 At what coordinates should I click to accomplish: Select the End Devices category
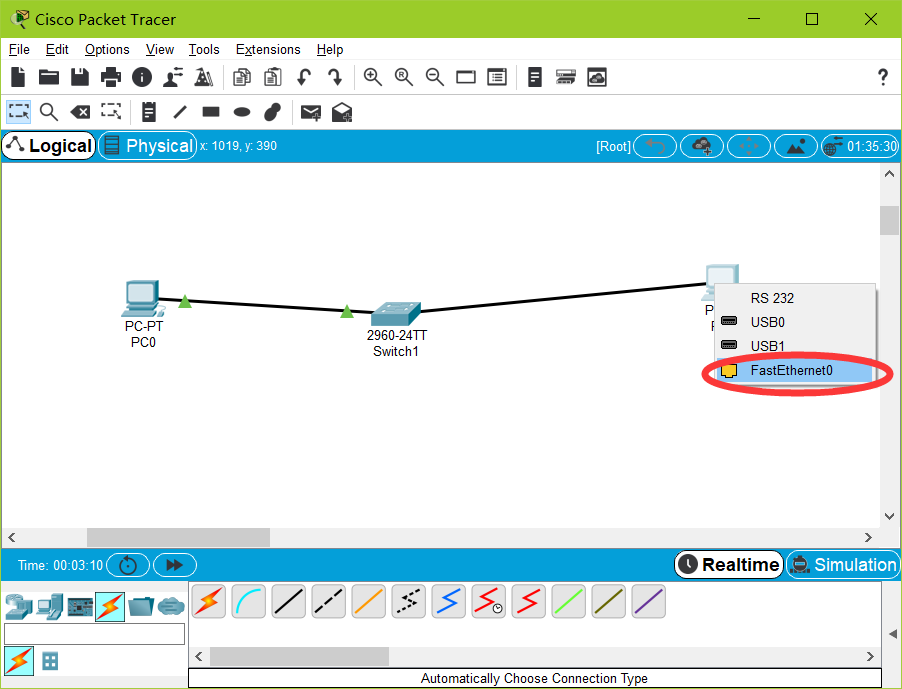[49, 606]
